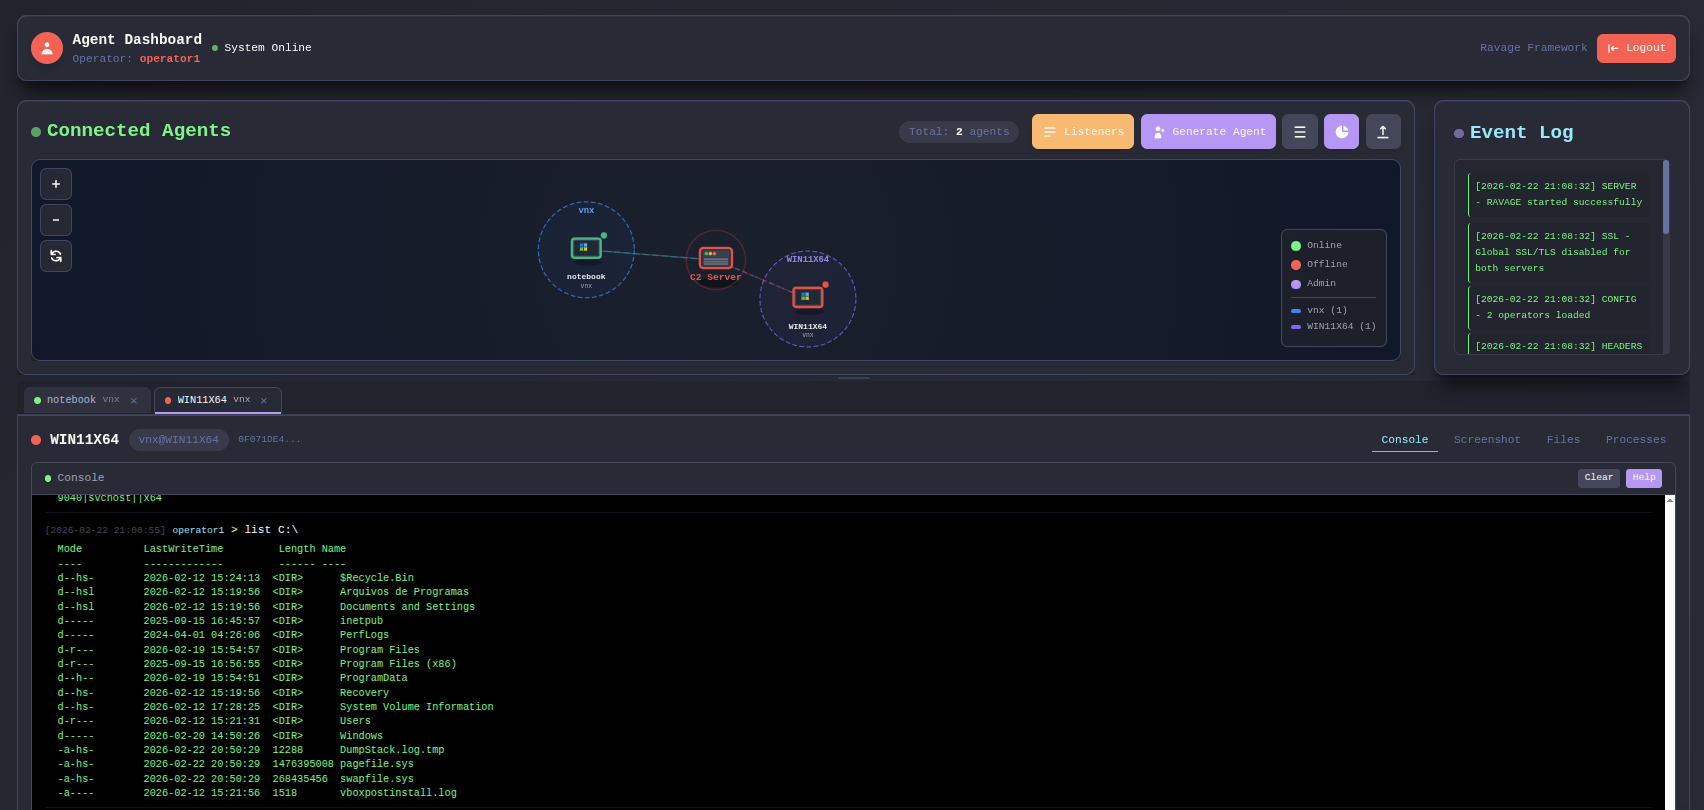Click the vnx (1) legend group
This screenshot has width=1704, height=810.
(x=1319, y=311)
